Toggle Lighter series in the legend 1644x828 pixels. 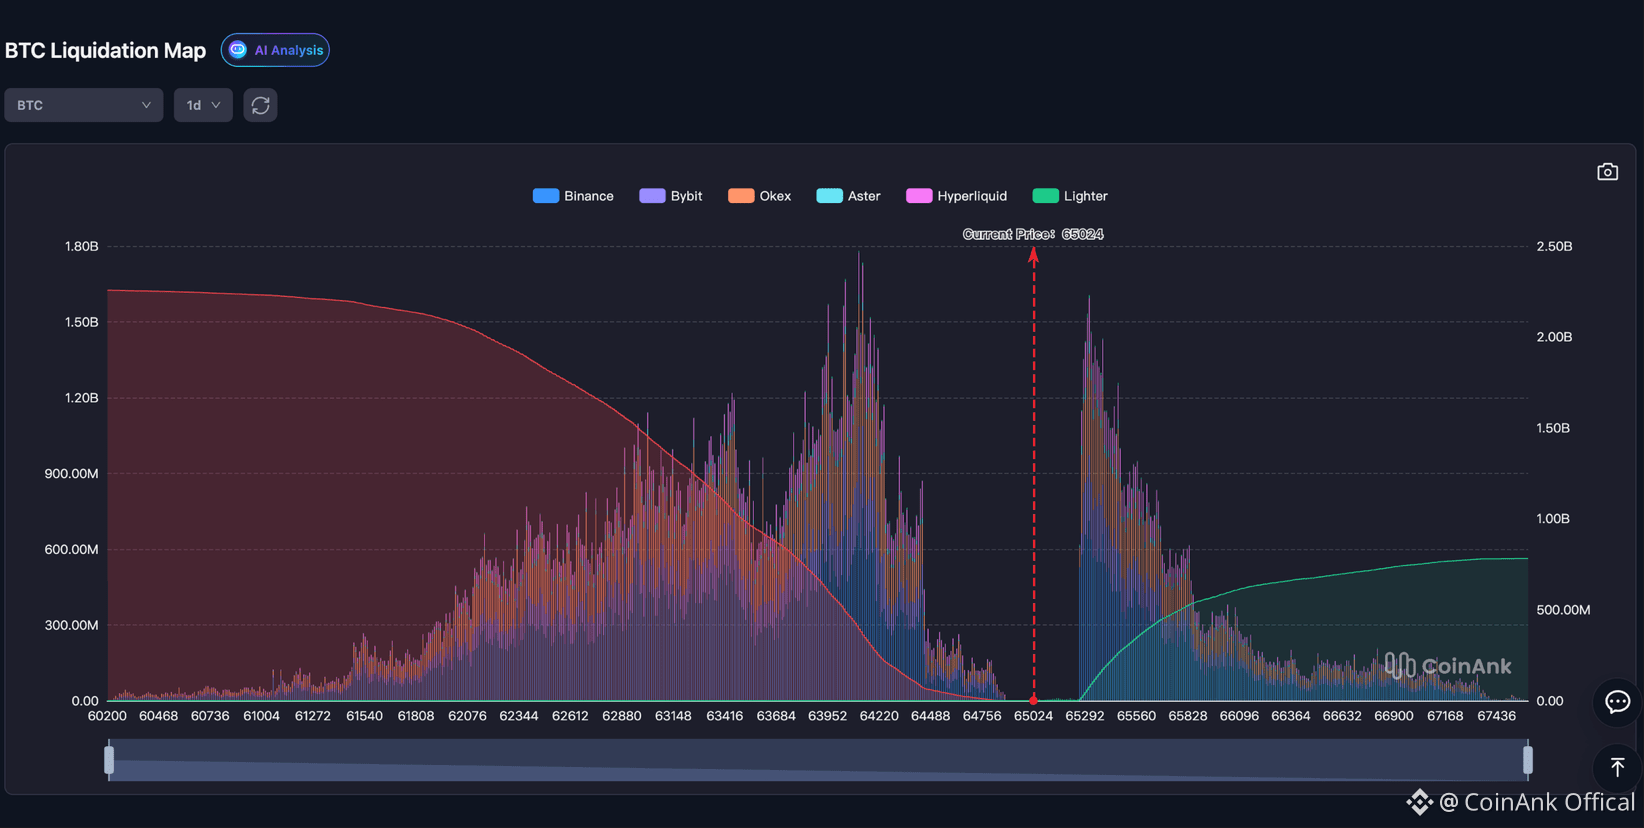(1070, 196)
